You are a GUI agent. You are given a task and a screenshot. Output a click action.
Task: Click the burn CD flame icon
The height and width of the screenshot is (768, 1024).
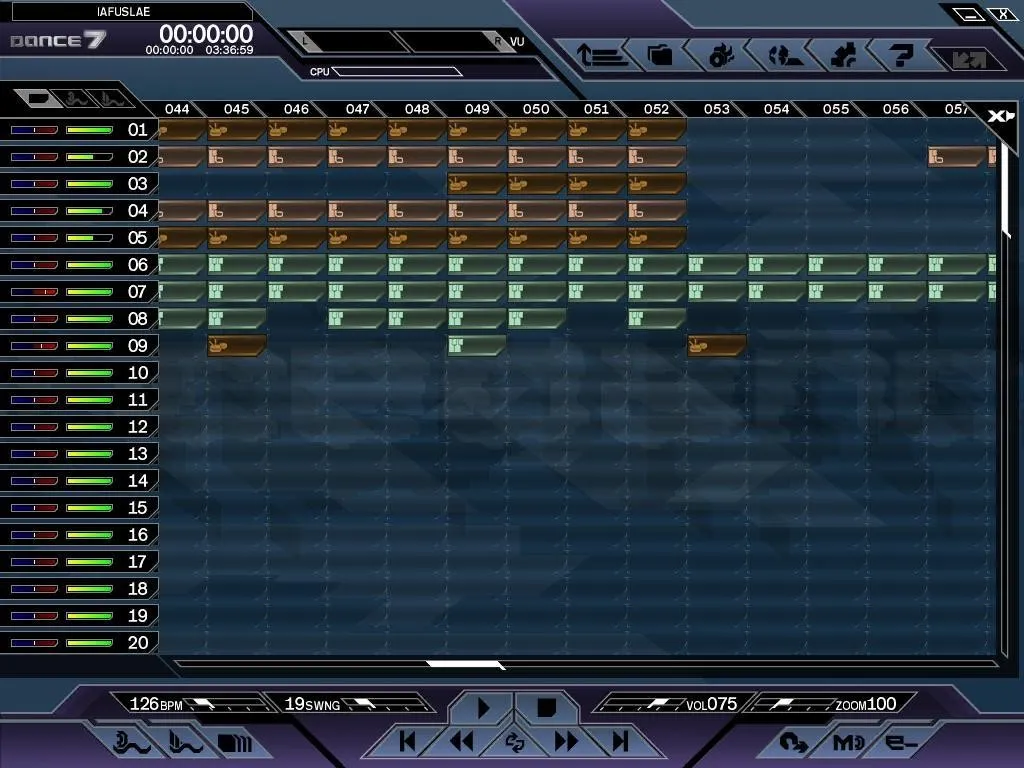point(721,56)
